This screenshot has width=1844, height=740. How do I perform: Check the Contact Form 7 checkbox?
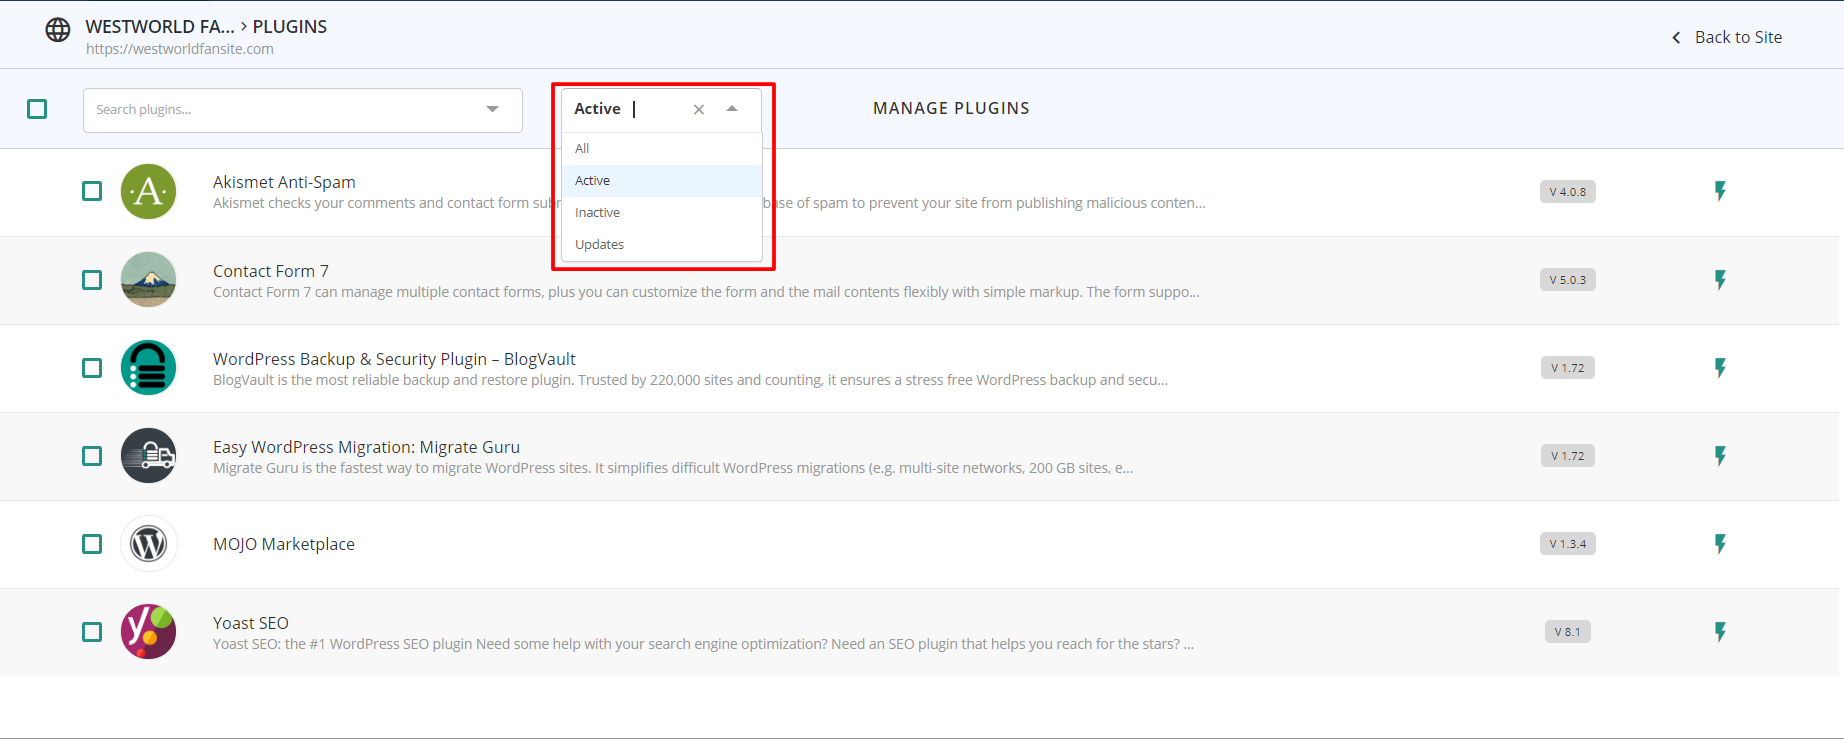tap(92, 280)
